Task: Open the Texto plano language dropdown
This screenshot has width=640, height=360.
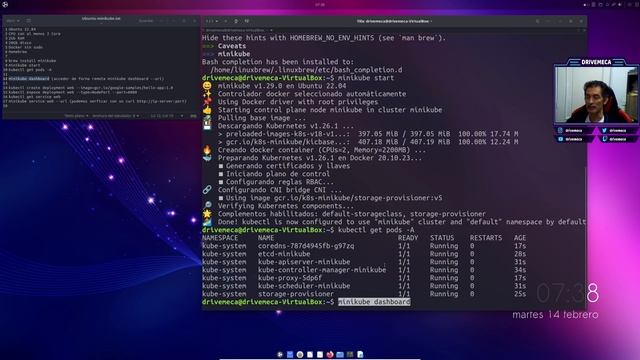Action: coord(76,116)
